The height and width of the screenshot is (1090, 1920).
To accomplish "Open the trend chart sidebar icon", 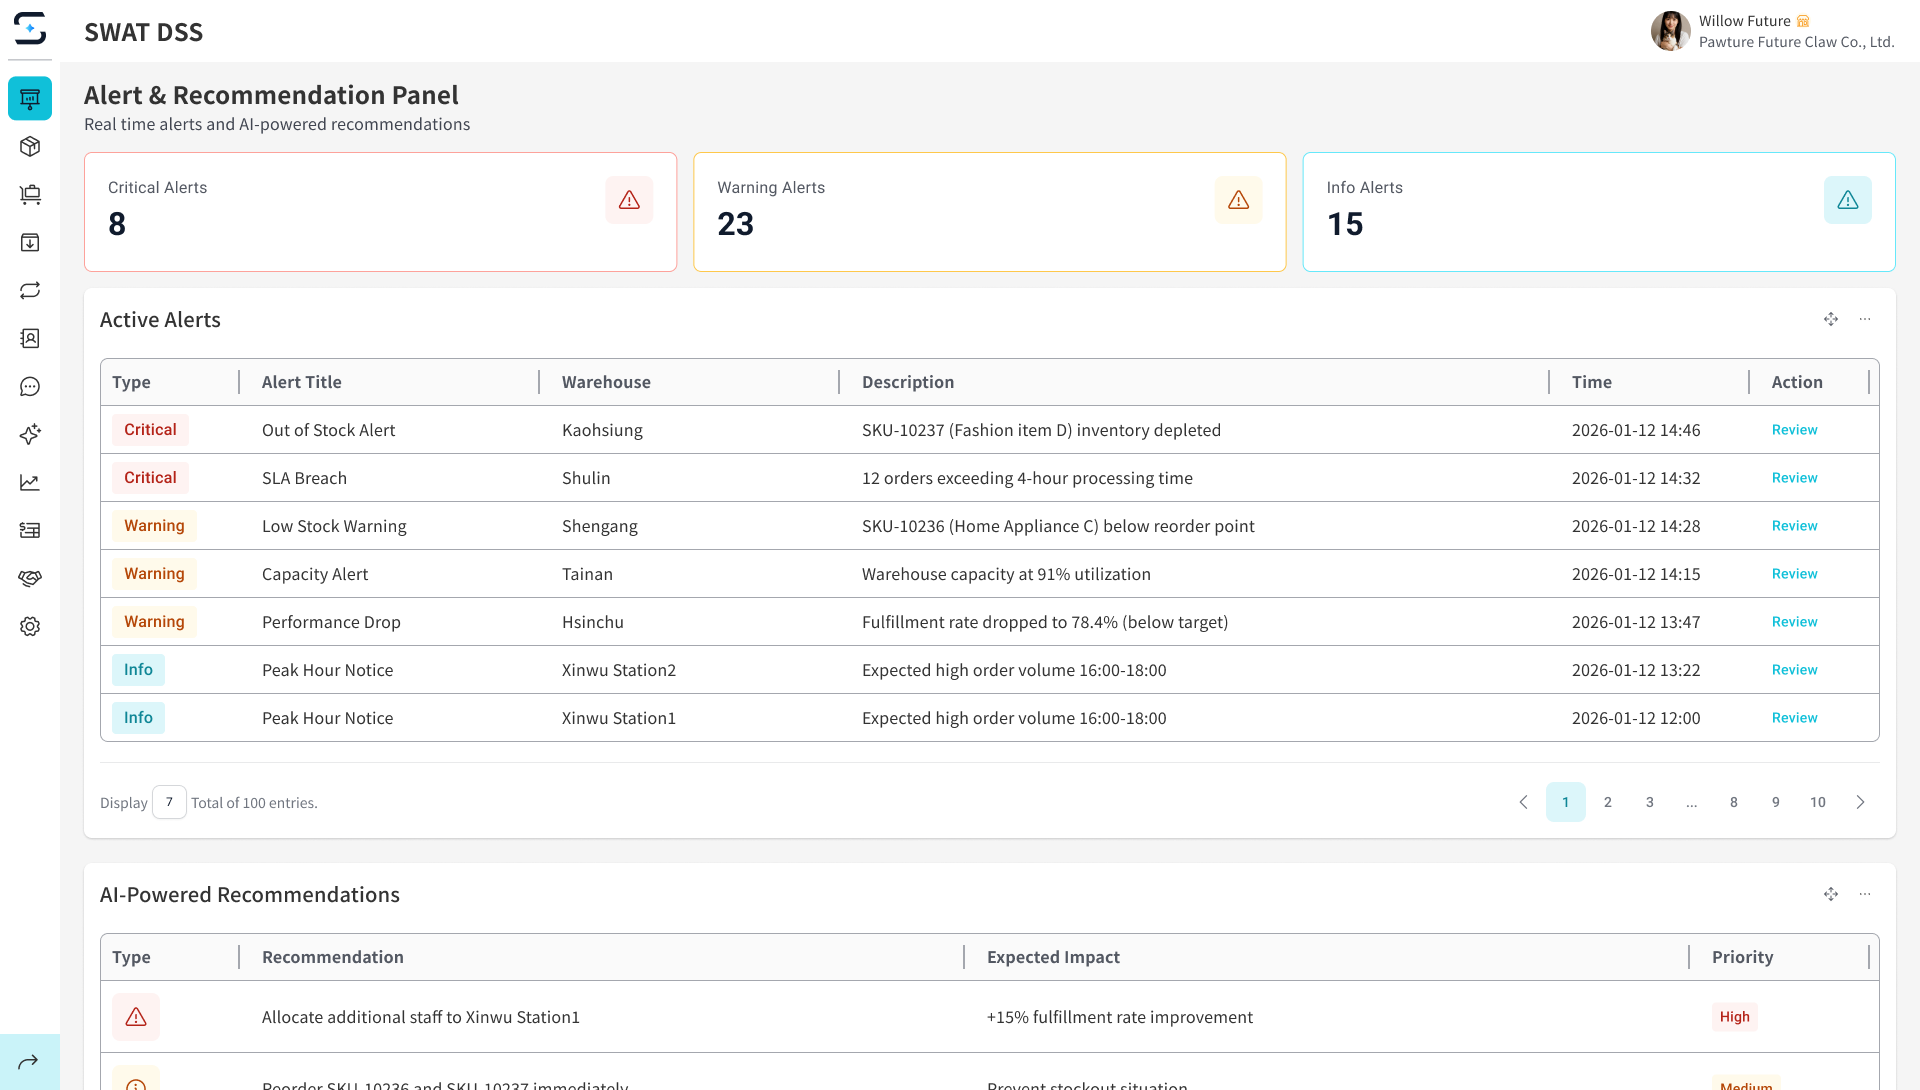I will (x=30, y=483).
